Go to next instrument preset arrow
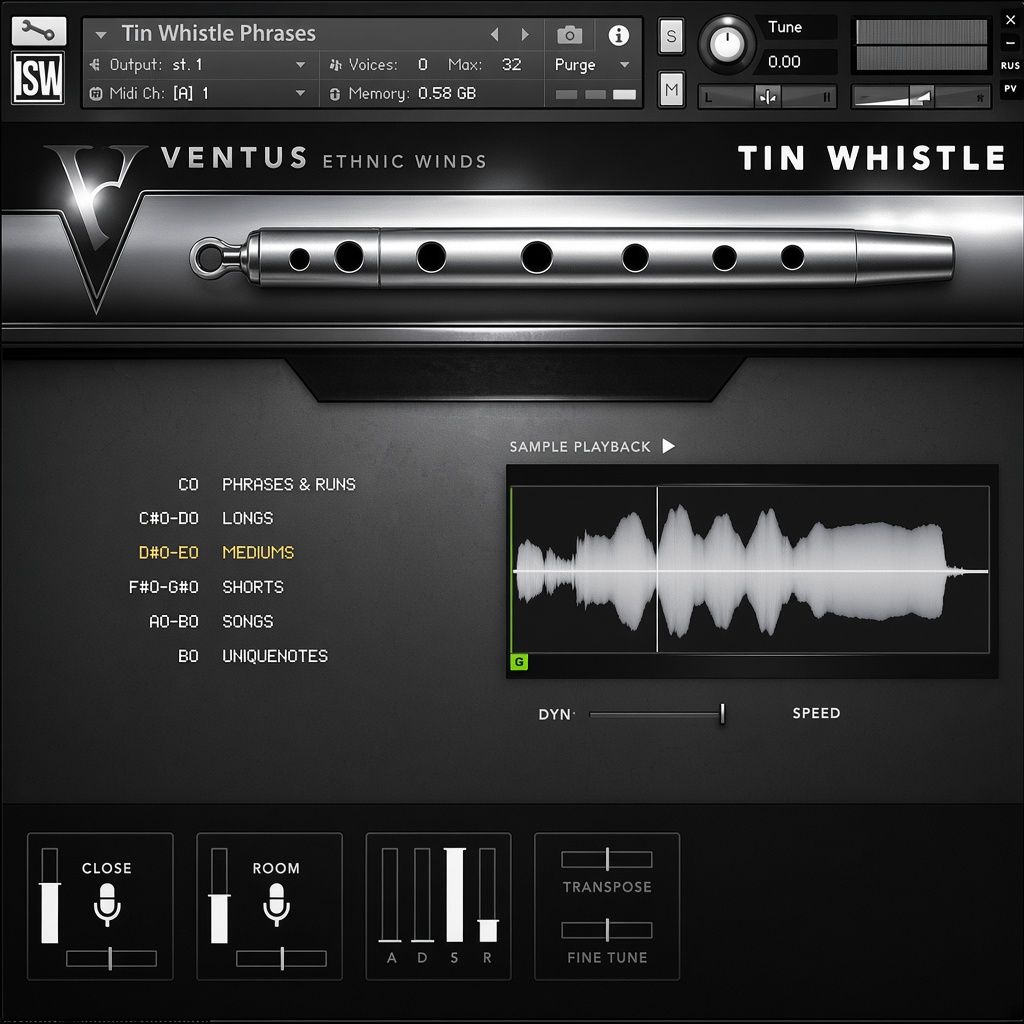The height and width of the screenshot is (1024, 1024). pyautogui.click(x=525, y=34)
